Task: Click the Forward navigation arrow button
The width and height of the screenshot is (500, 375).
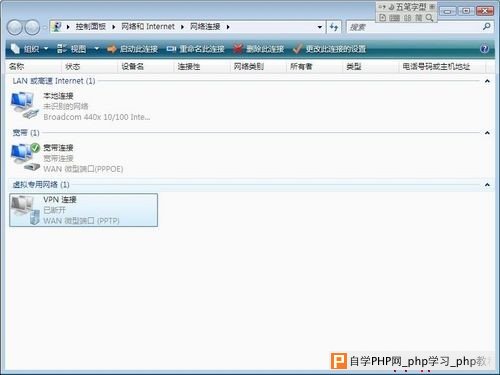Action: [x=32, y=28]
